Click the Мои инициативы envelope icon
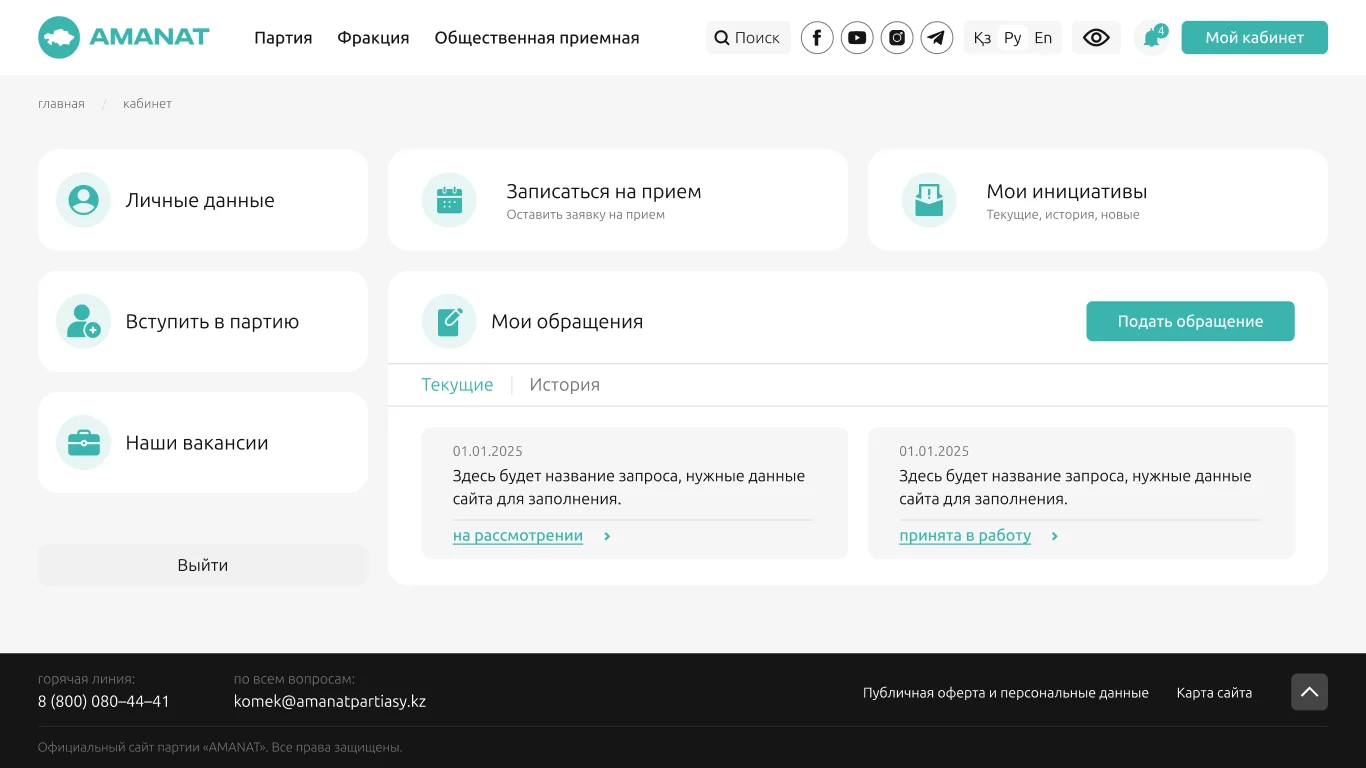Image resolution: width=1366 pixels, height=768 pixels. tap(929, 200)
